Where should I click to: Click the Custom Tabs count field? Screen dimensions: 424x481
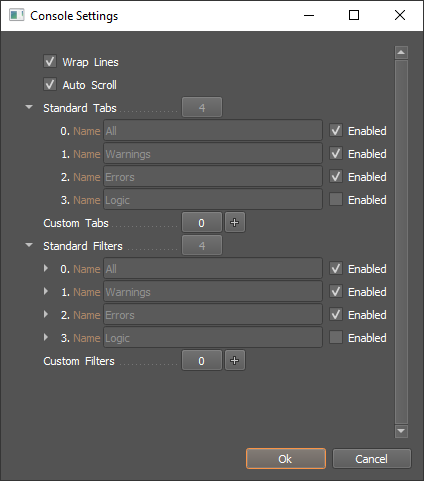pos(202,222)
